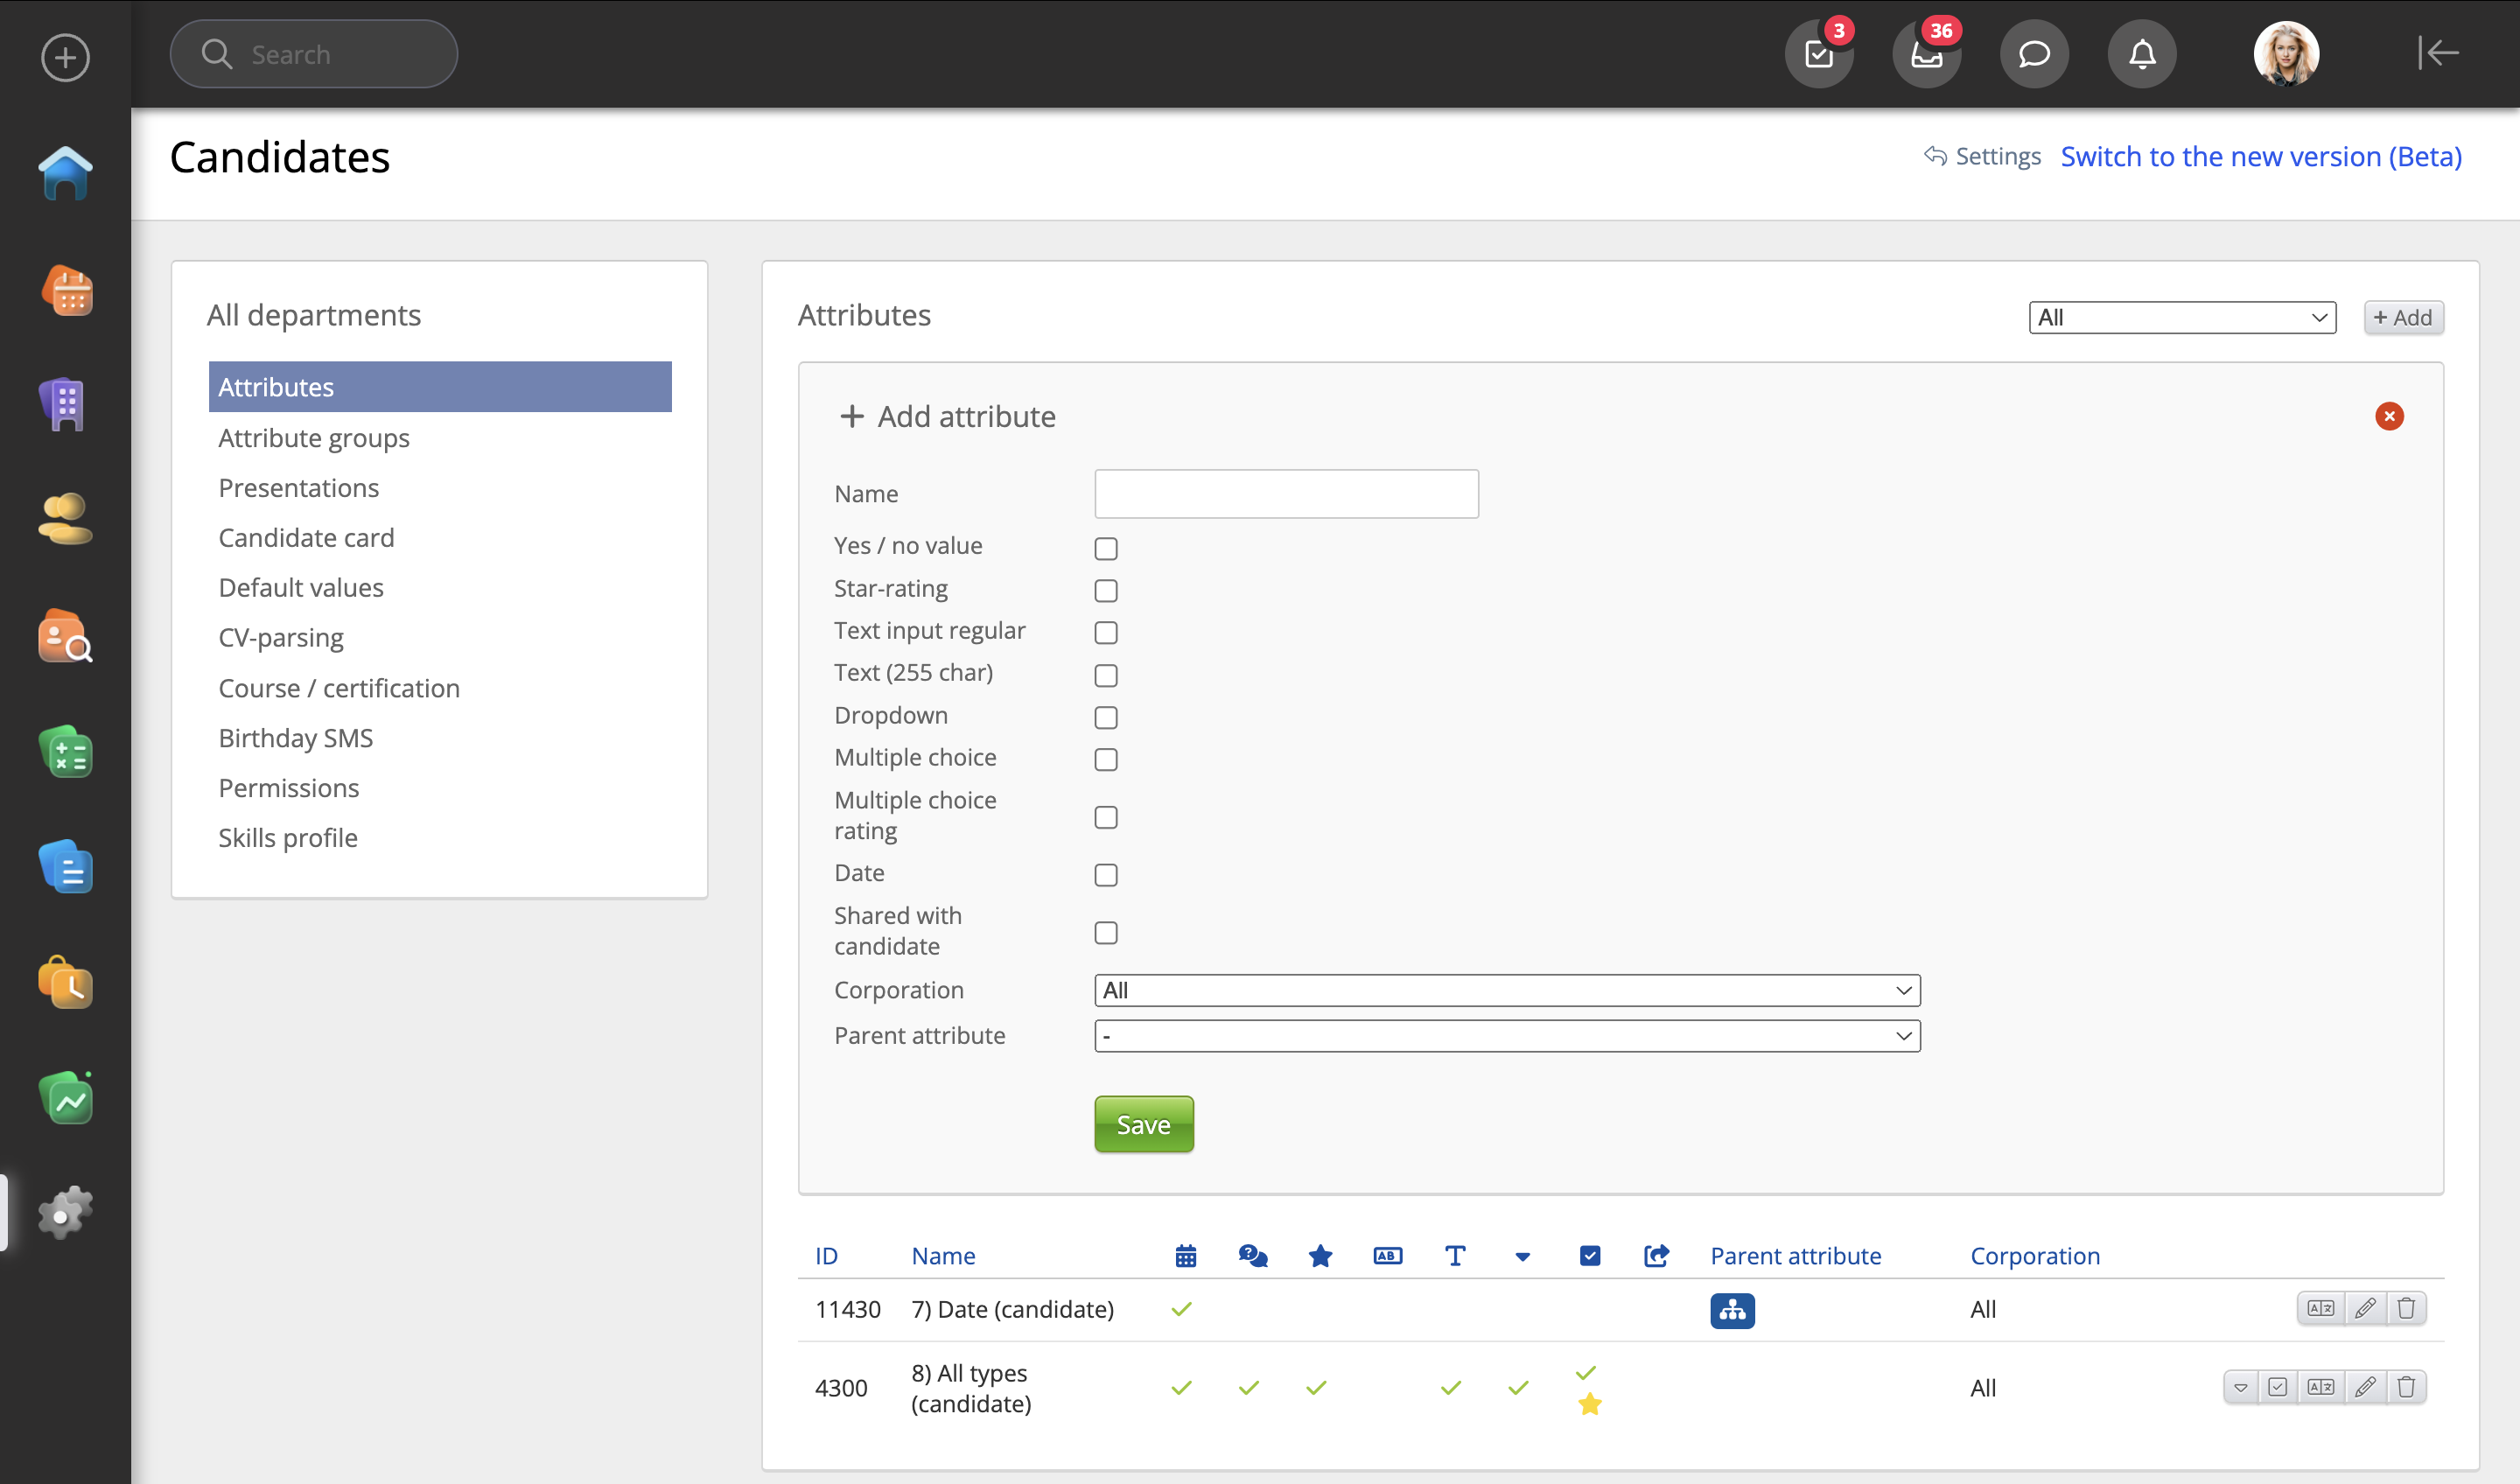Open the Parent attribute dropdown
This screenshot has height=1484, width=2520.
point(1506,1036)
